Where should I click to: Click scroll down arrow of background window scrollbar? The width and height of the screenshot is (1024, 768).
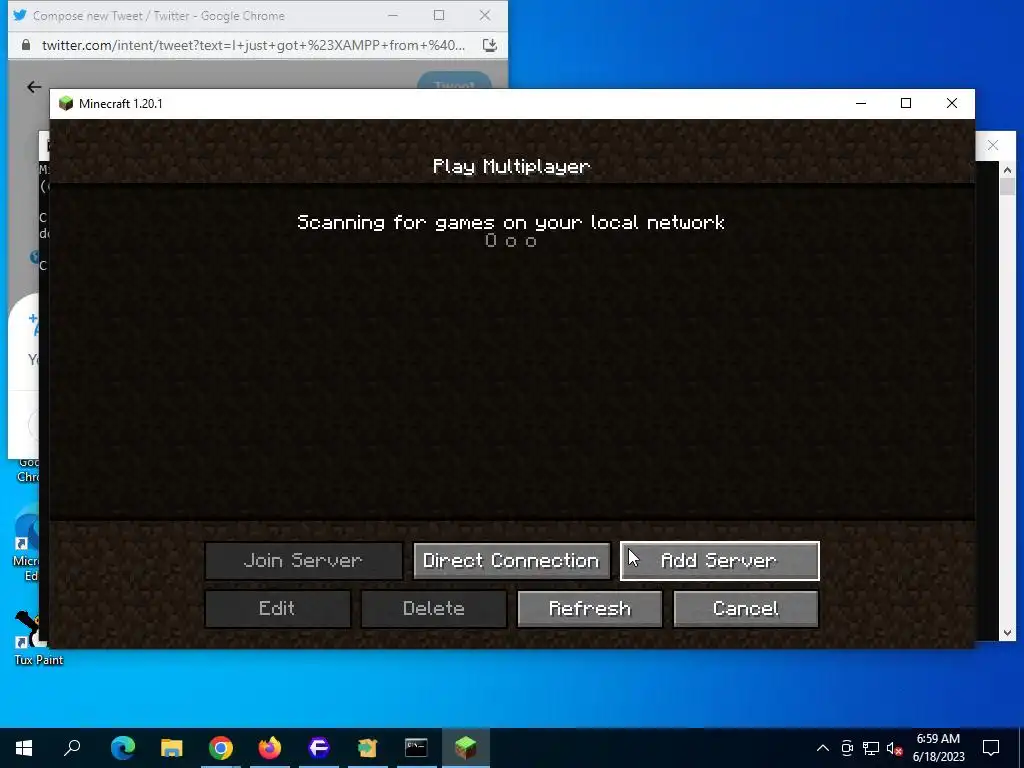(x=1007, y=632)
